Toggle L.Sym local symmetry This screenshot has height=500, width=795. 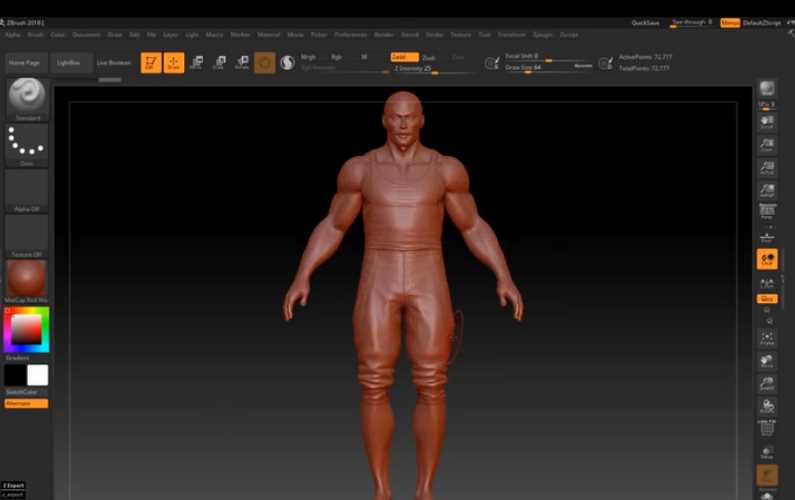tap(767, 282)
